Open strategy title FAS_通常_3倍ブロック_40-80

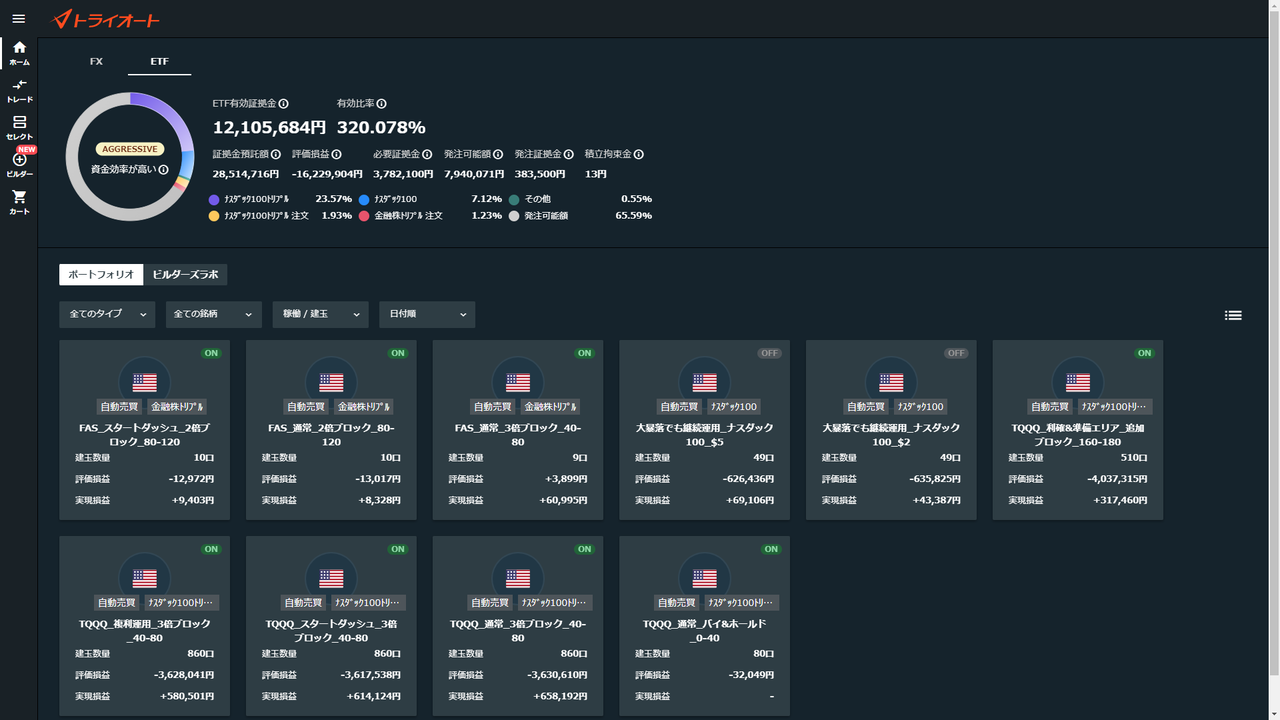point(518,434)
